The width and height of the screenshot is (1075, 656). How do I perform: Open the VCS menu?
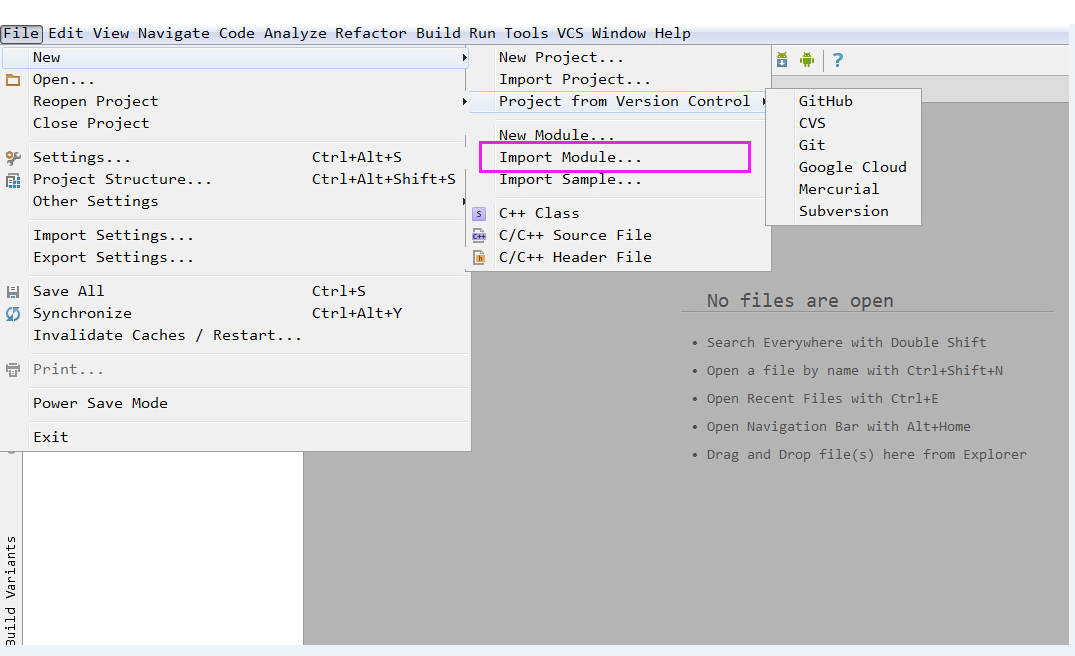pyautogui.click(x=569, y=32)
